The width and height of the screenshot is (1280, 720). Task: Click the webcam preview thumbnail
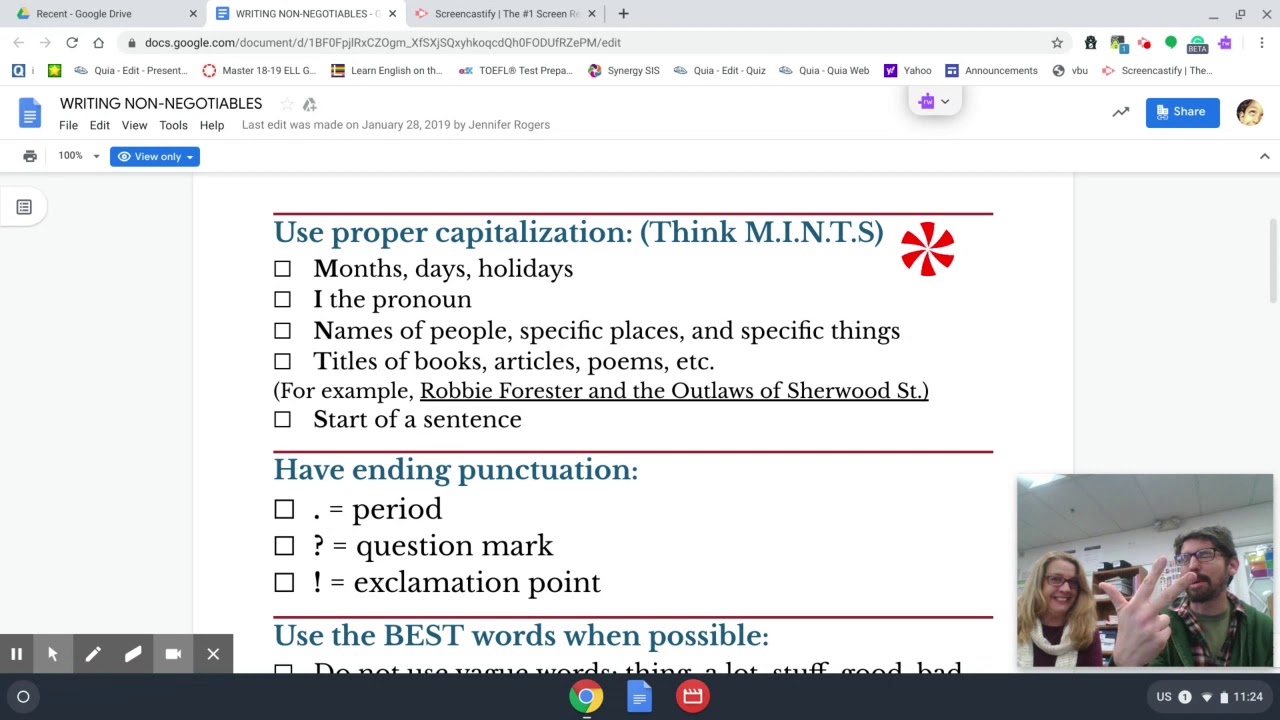tap(1145, 571)
